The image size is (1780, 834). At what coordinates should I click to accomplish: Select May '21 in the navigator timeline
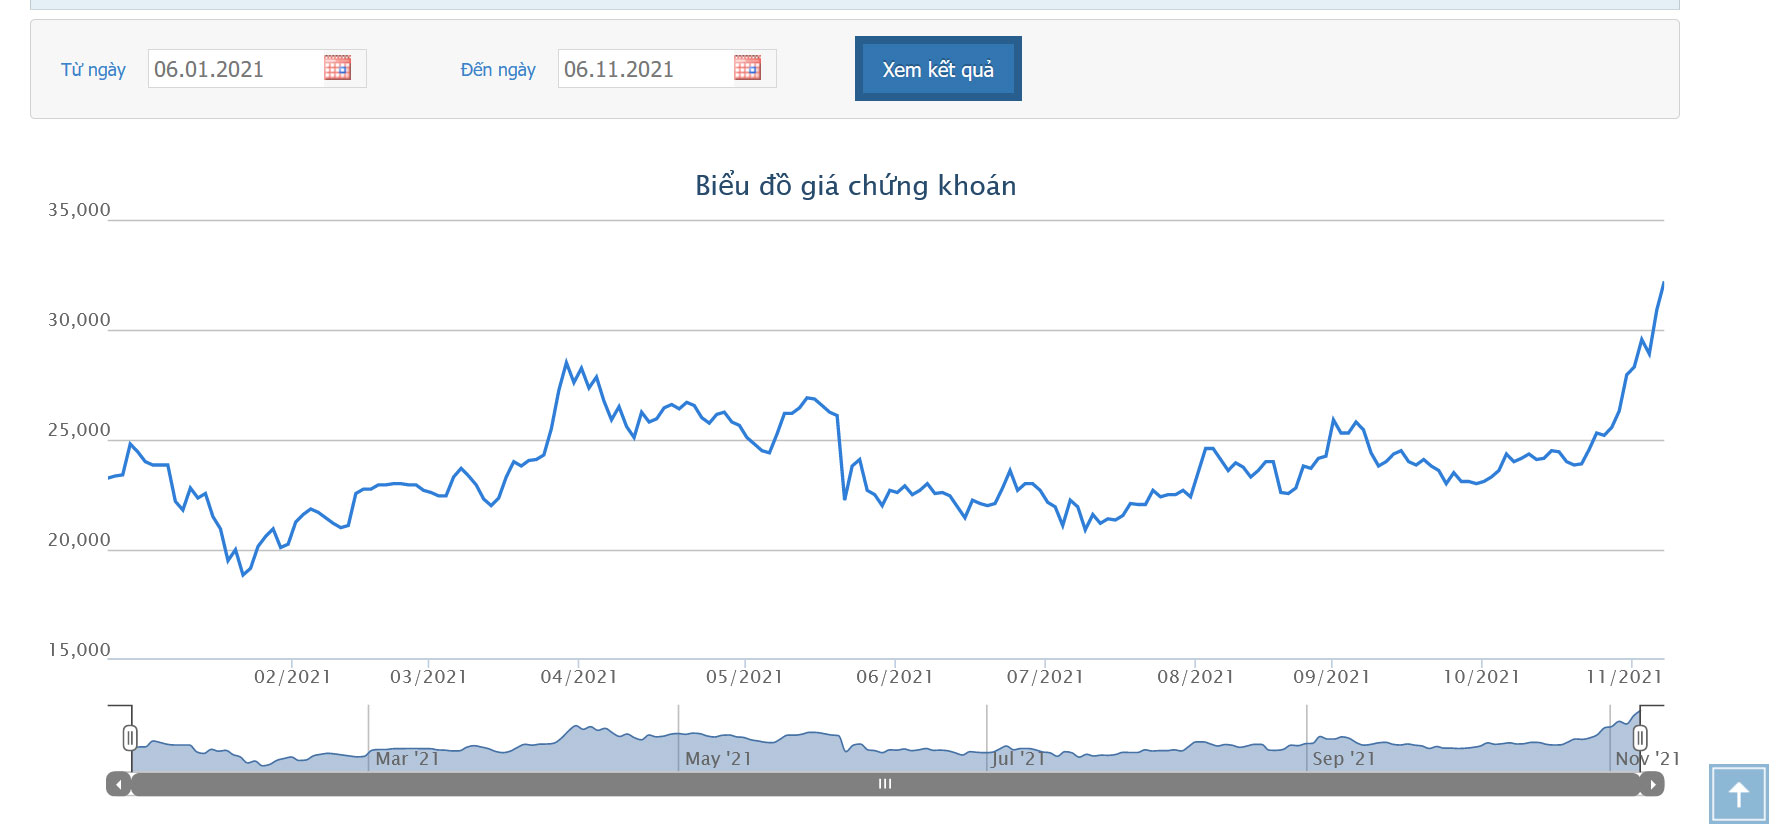click(x=718, y=759)
